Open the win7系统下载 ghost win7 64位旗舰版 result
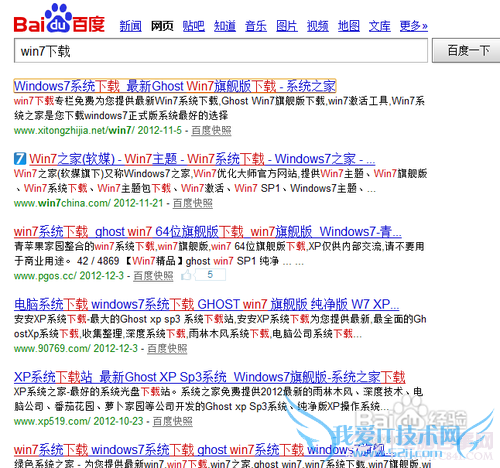The image size is (500, 468). coord(208,231)
